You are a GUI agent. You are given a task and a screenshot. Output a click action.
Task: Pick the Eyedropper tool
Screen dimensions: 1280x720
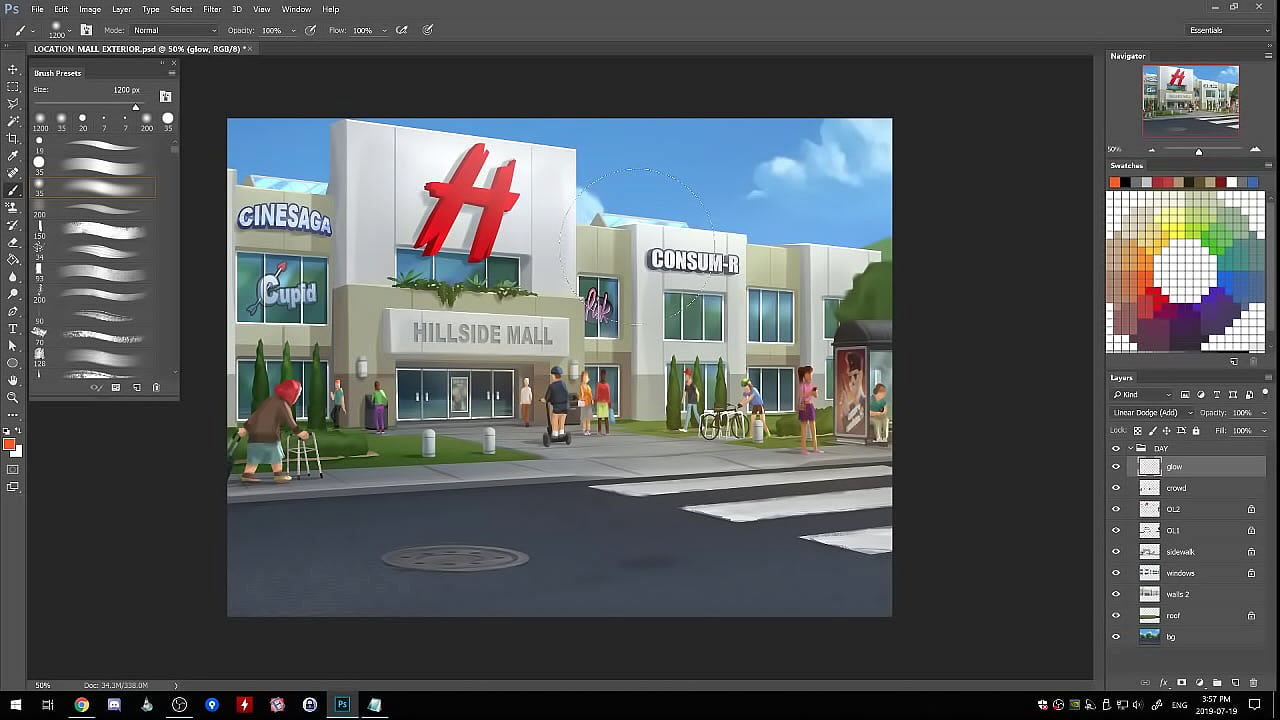(x=13, y=155)
